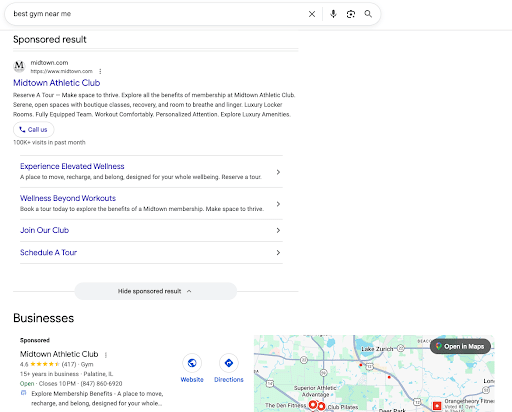Open the 'Join Our Club' sitelink
This screenshot has width=512, height=412.
[44, 230]
